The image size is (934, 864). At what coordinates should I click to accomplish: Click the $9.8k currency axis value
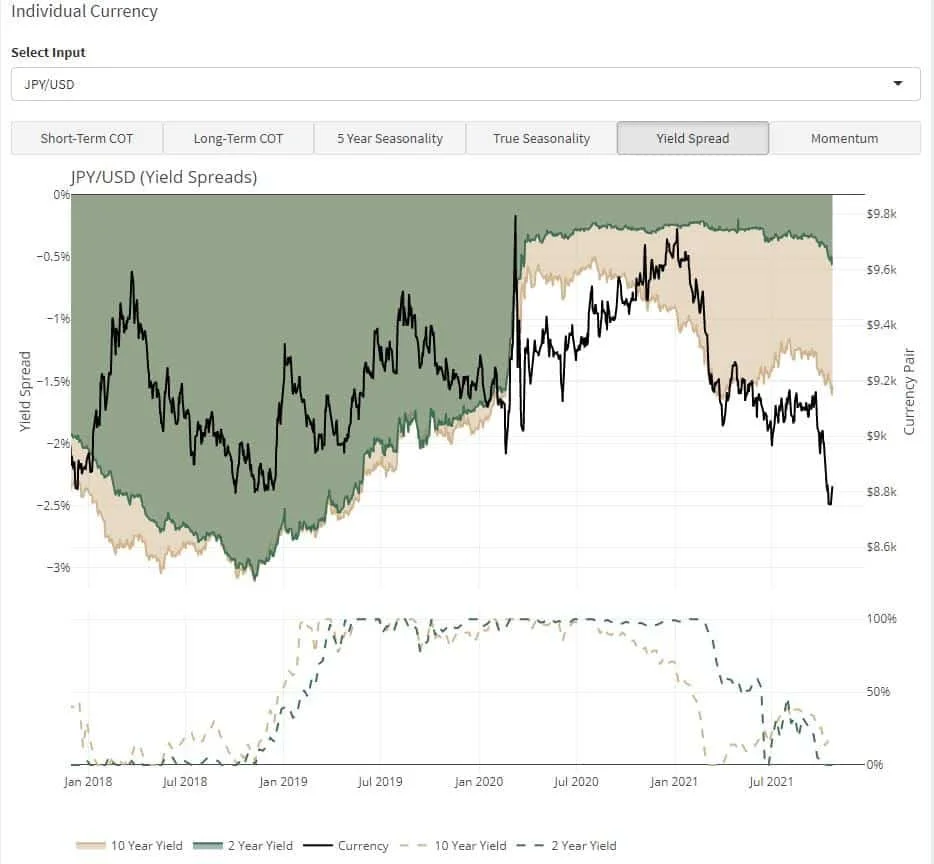882,214
